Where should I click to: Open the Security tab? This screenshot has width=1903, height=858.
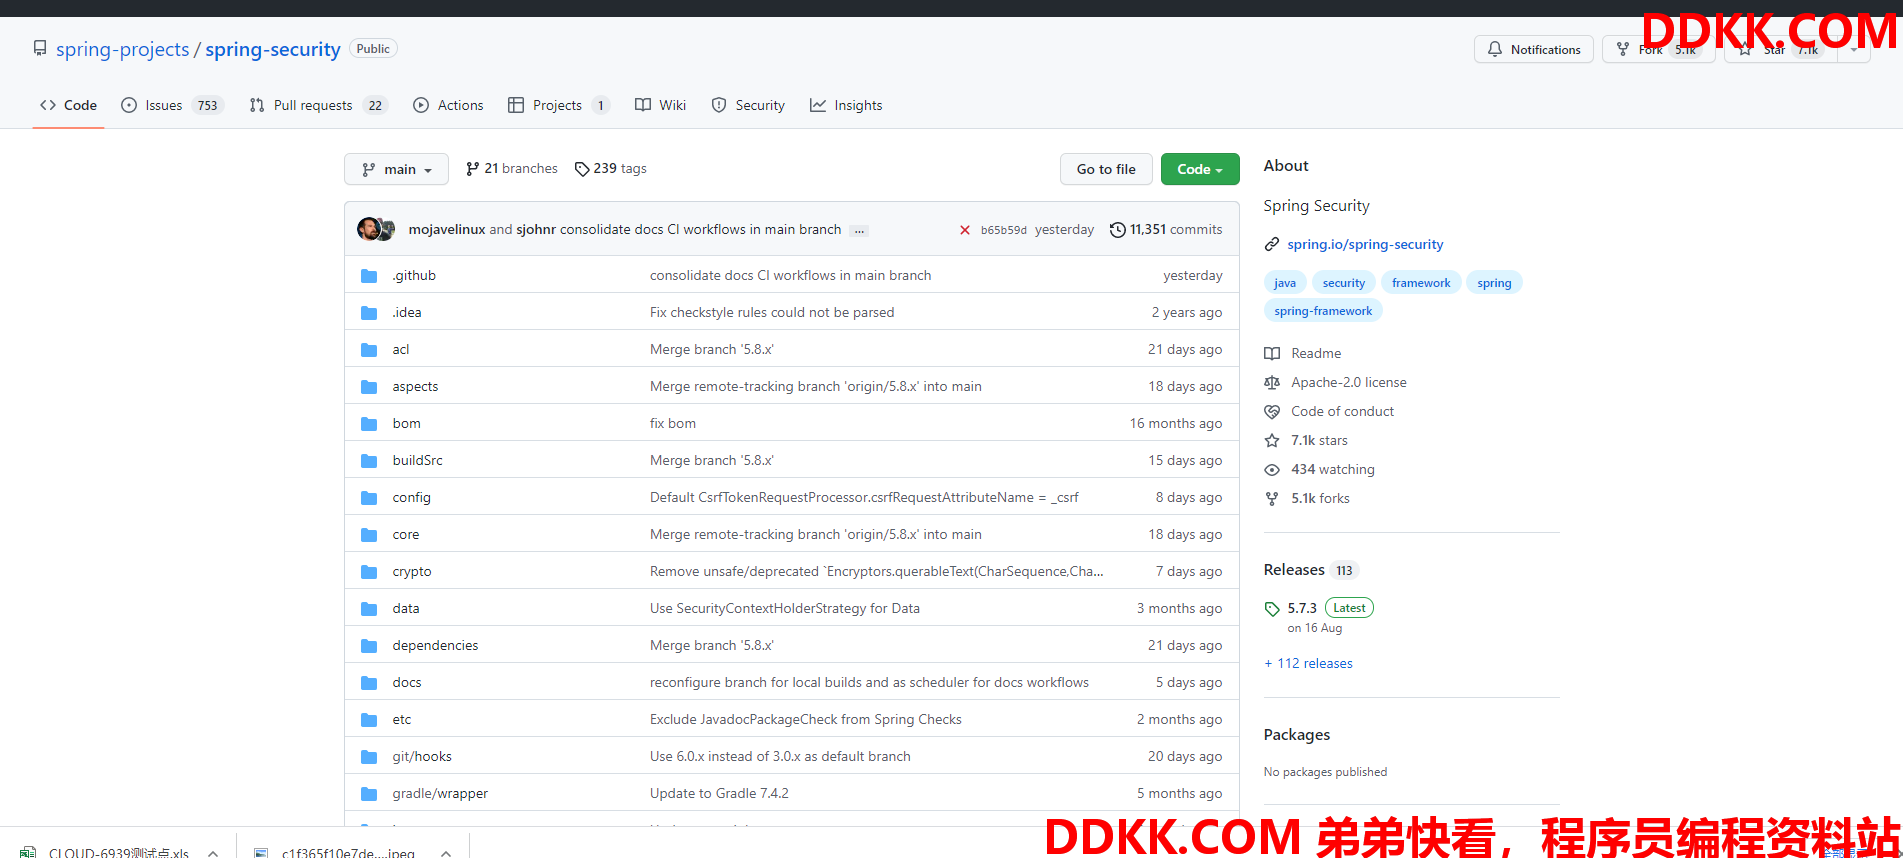tap(748, 105)
